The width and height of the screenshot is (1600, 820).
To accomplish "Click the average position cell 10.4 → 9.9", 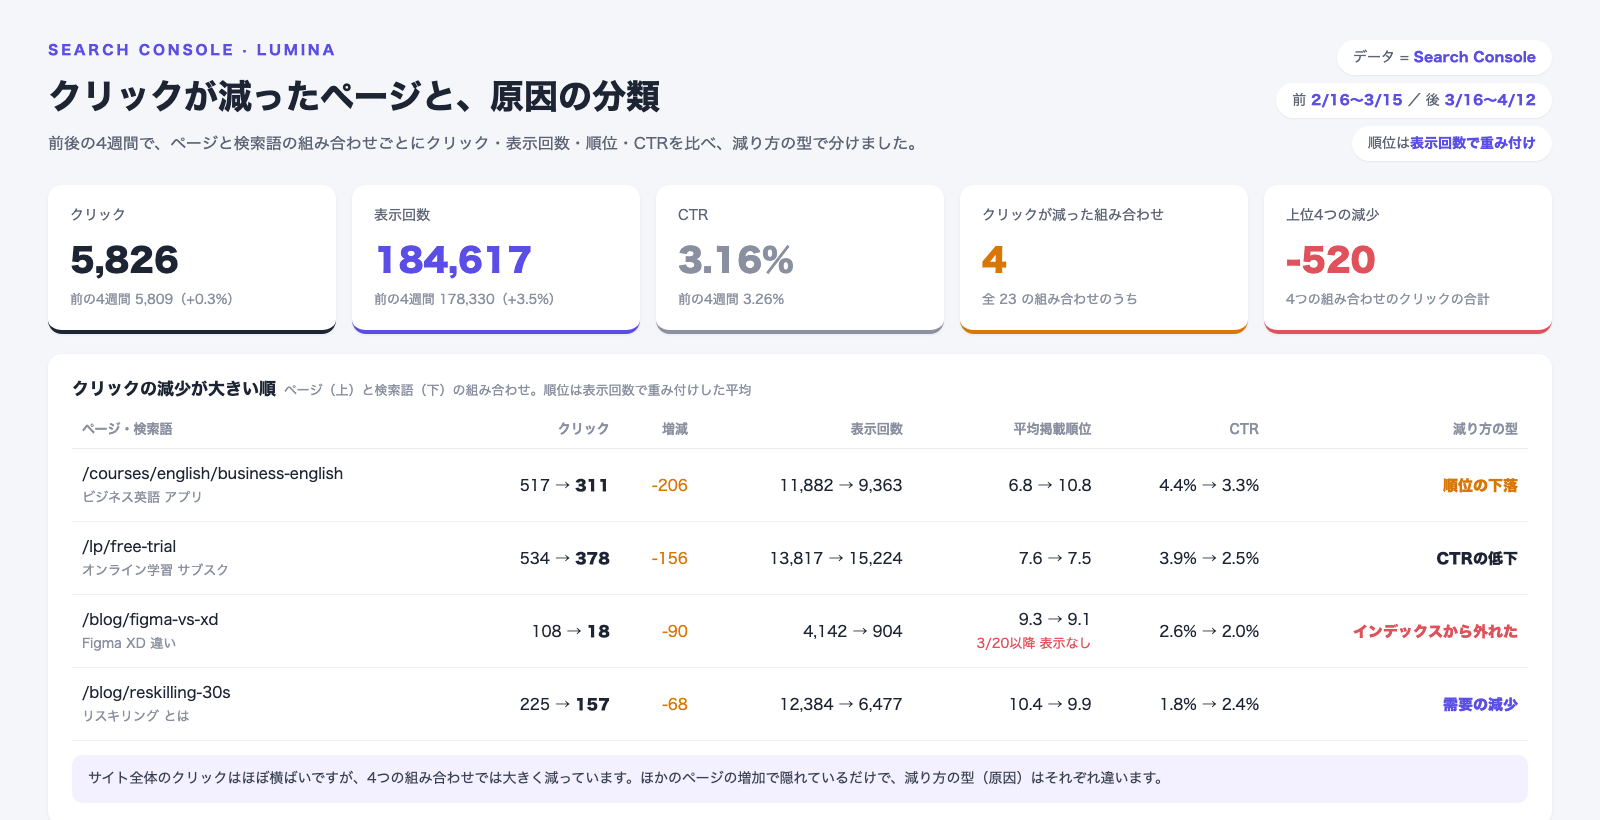I will [x=1050, y=704].
